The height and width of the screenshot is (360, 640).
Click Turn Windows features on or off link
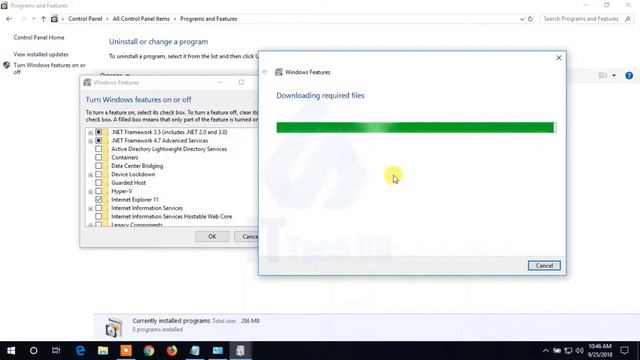49,68
